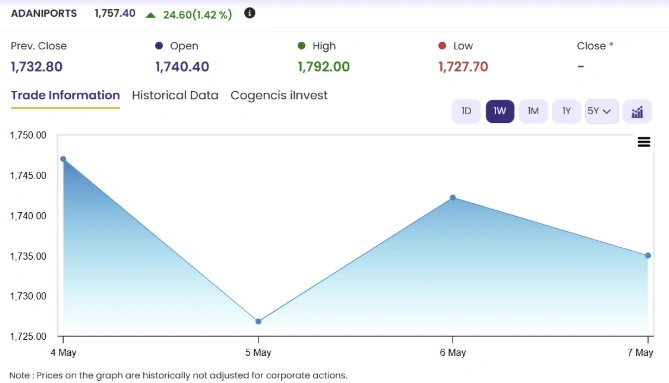
Task: Click the 6 May axis label
Action: coord(453,353)
